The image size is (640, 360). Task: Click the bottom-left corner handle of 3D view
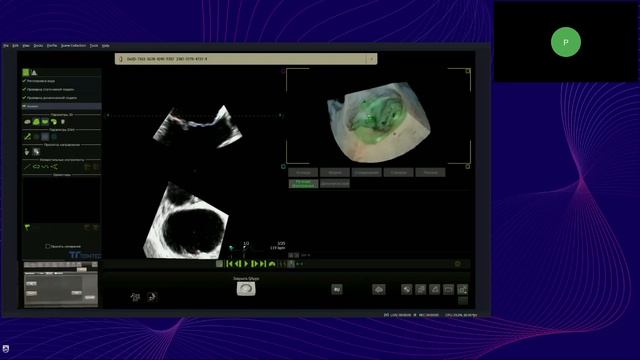[x=284, y=167]
